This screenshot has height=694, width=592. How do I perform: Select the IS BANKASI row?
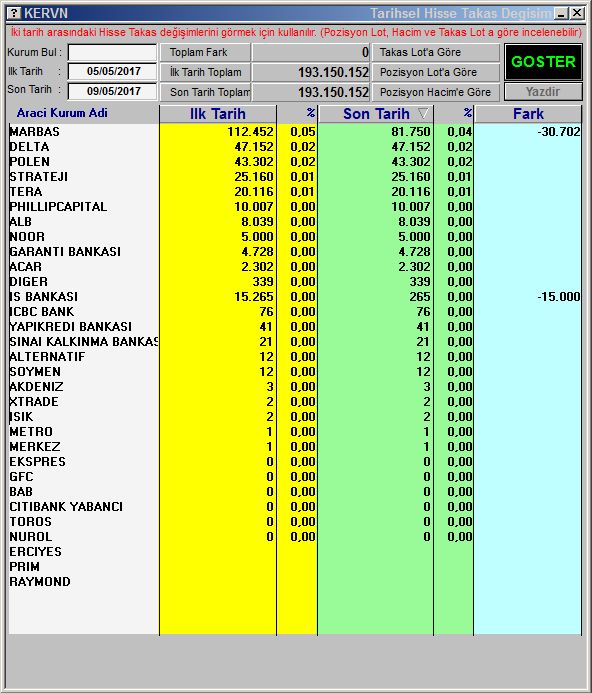tap(295, 297)
